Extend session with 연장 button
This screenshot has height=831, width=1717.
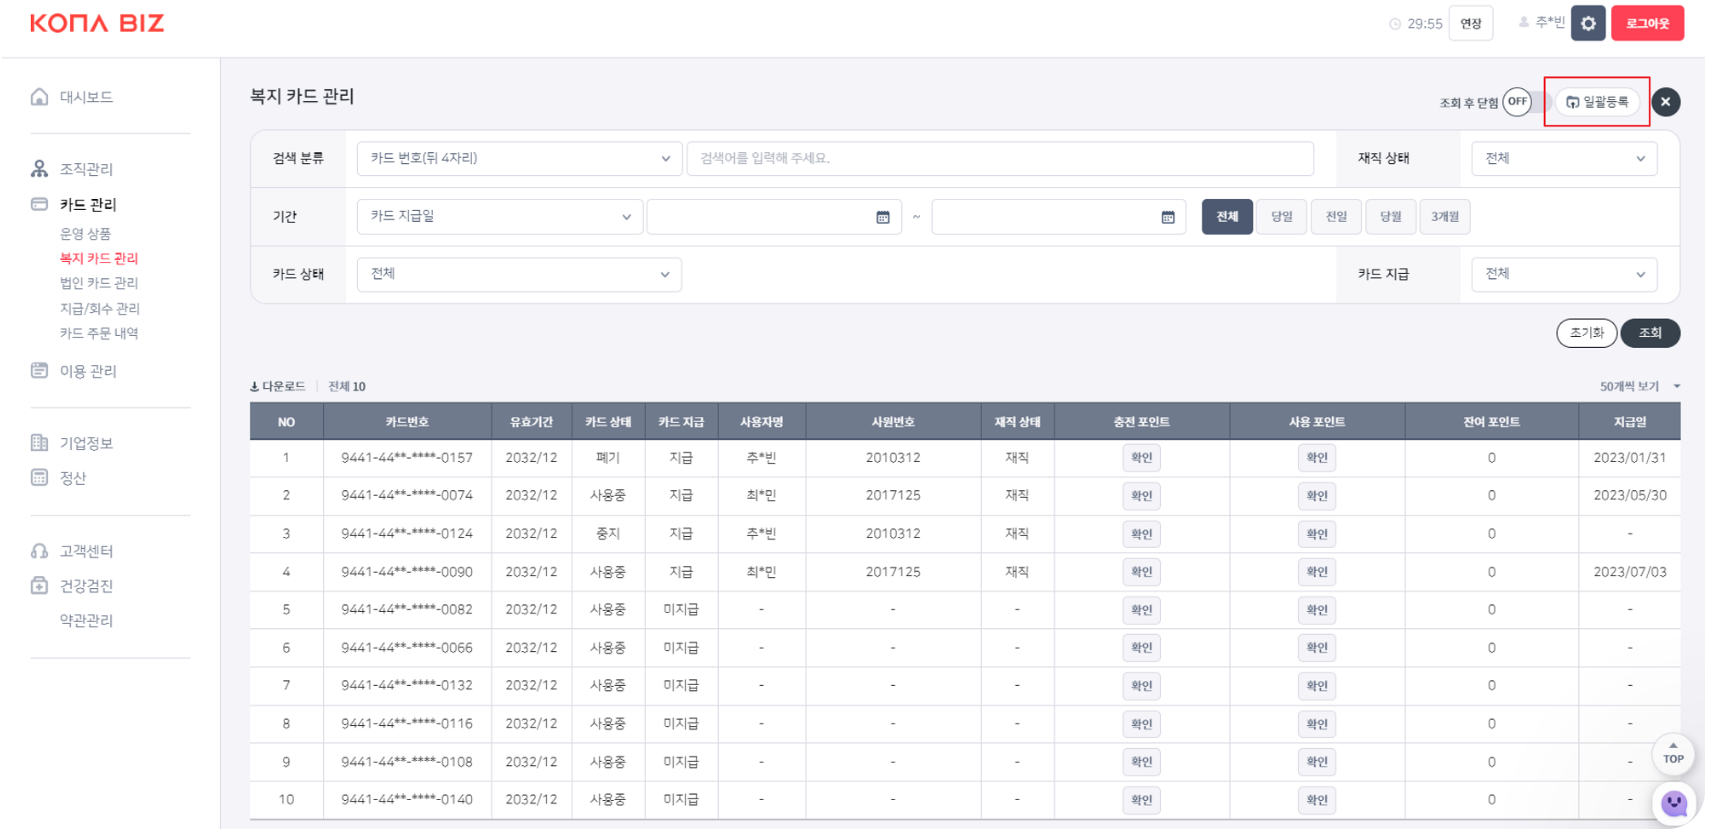(1471, 23)
